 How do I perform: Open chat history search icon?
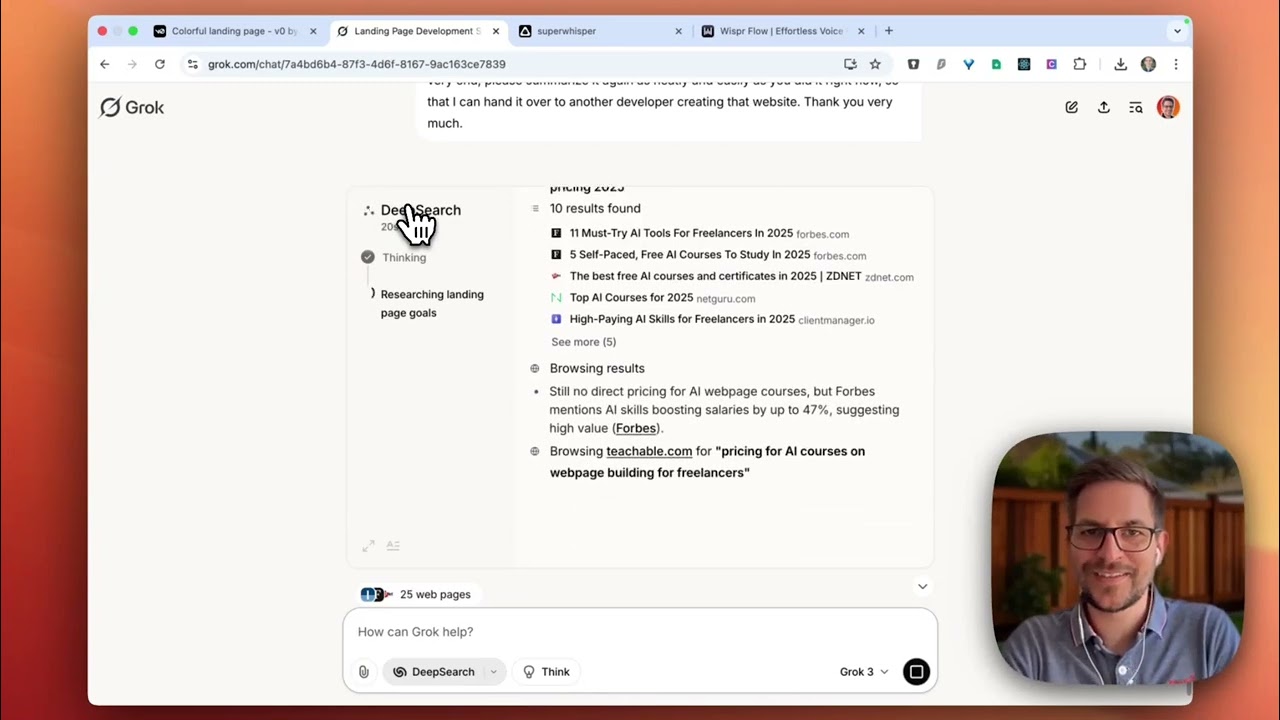tap(1136, 107)
